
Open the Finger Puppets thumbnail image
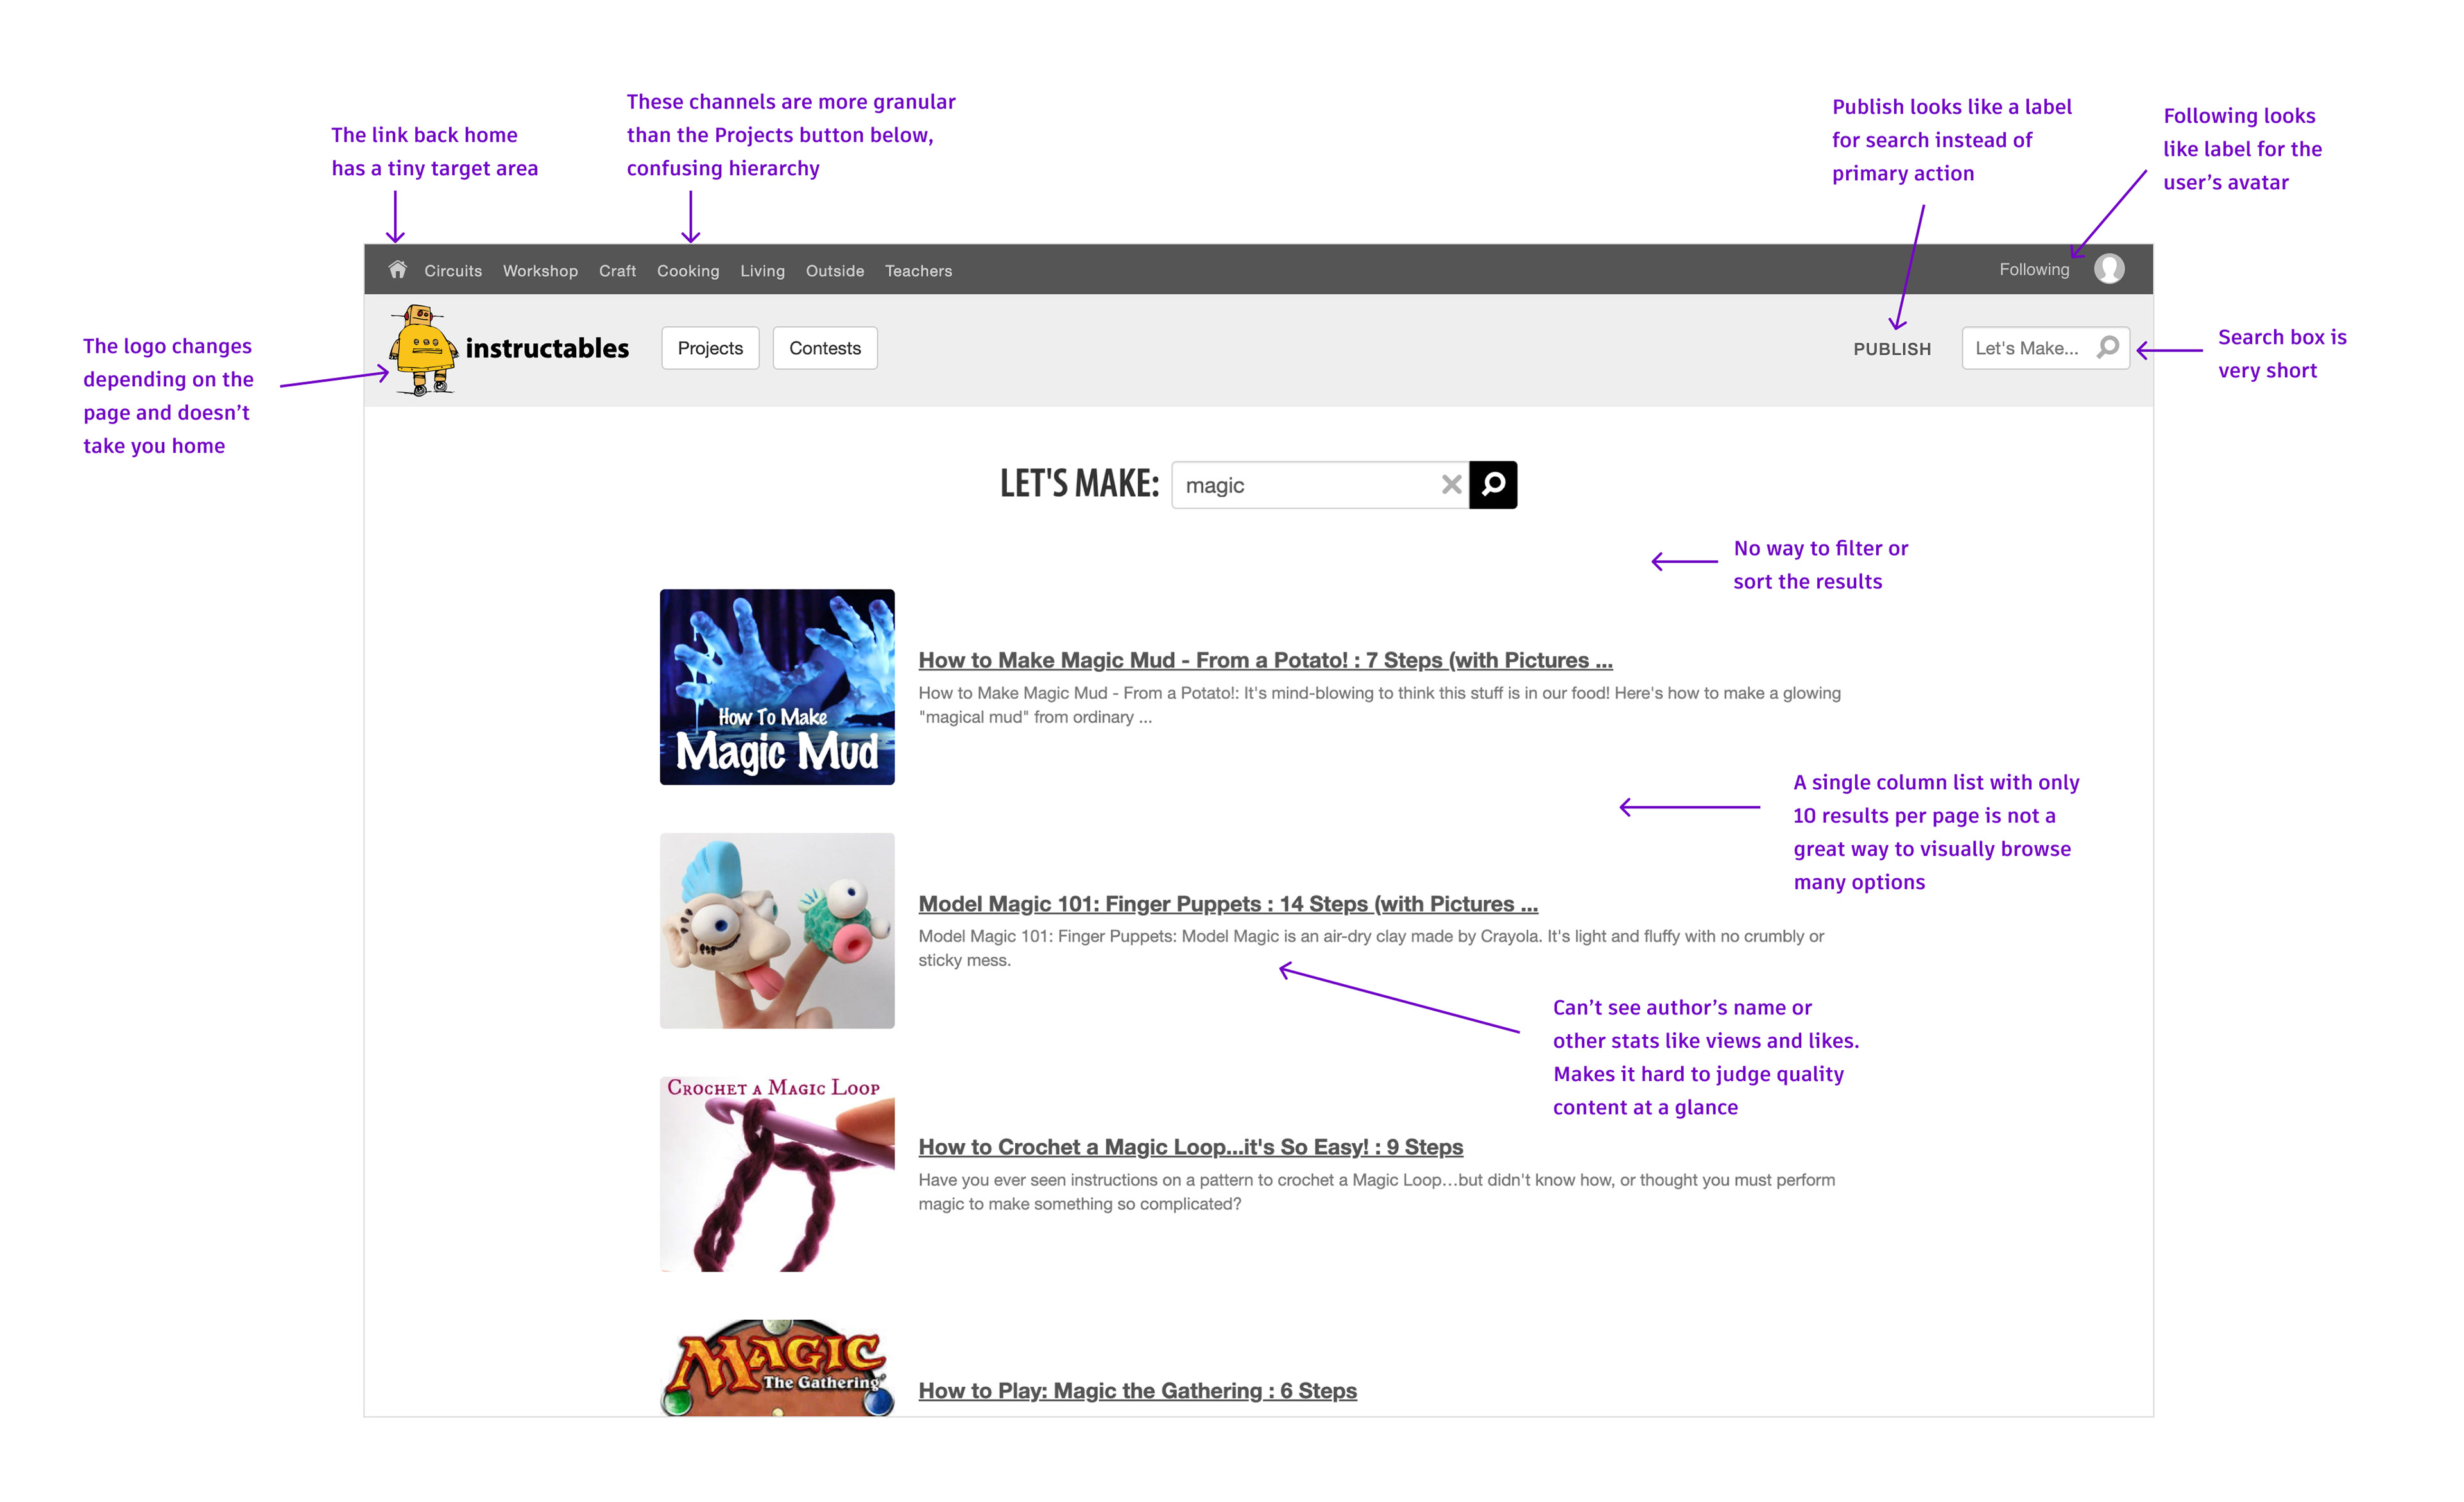[x=777, y=930]
